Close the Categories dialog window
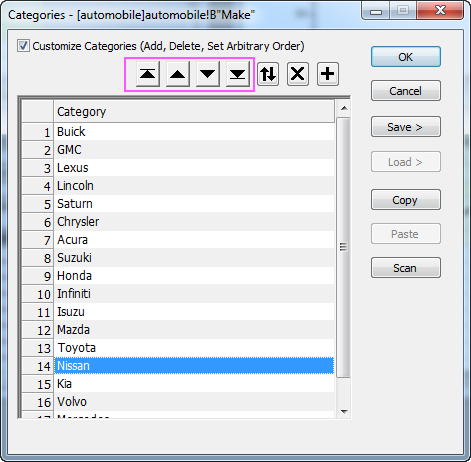 [x=440, y=10]
